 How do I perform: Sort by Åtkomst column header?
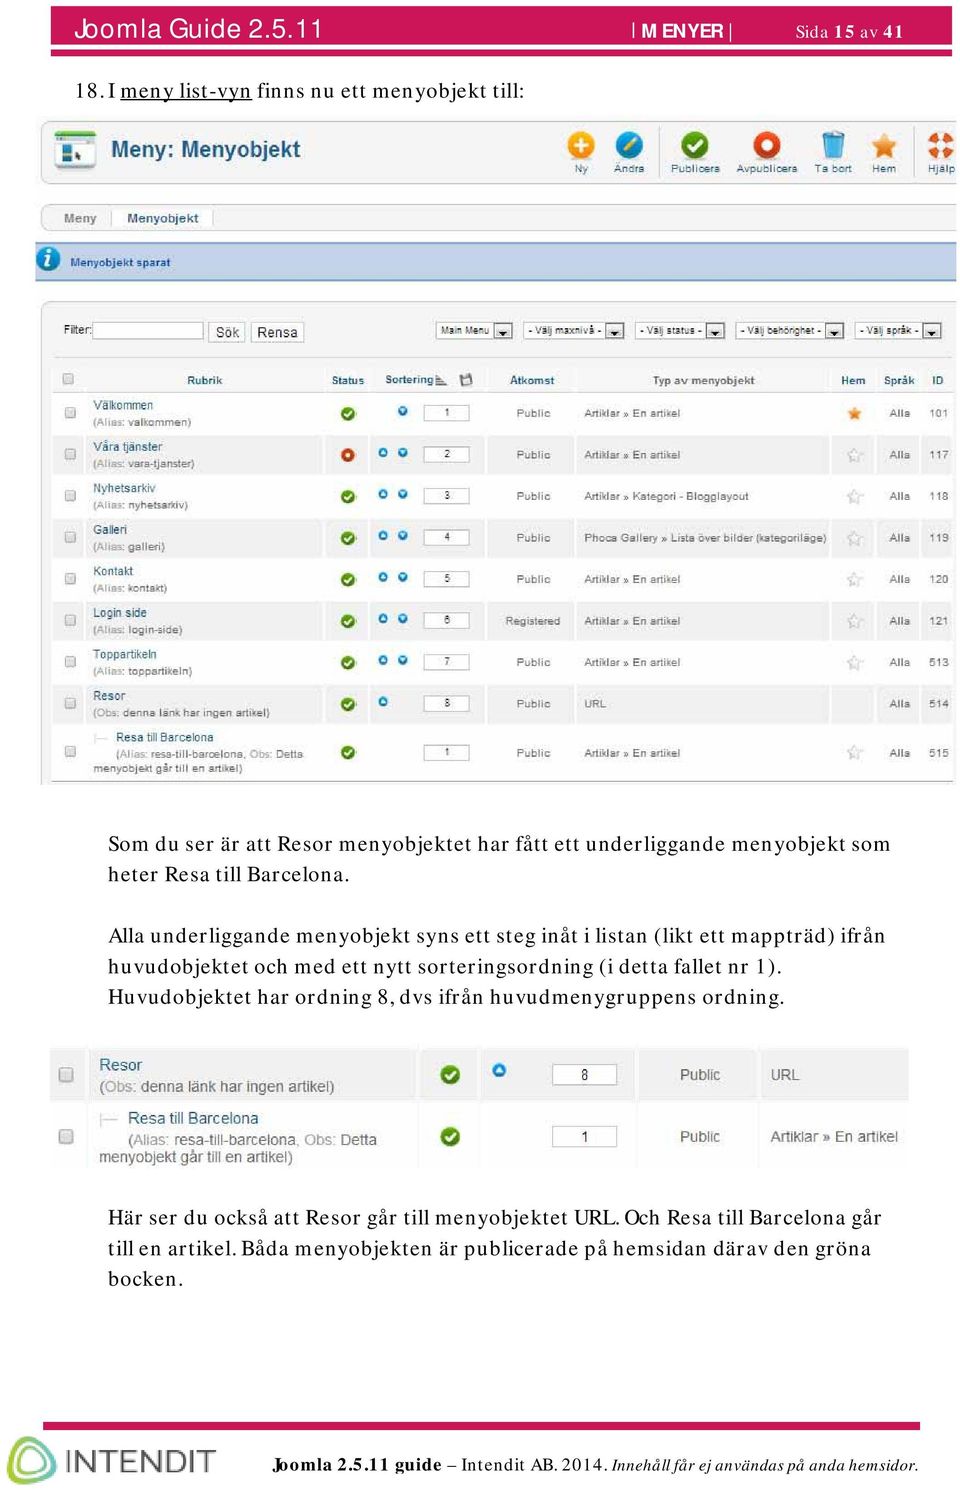point(532,380)
